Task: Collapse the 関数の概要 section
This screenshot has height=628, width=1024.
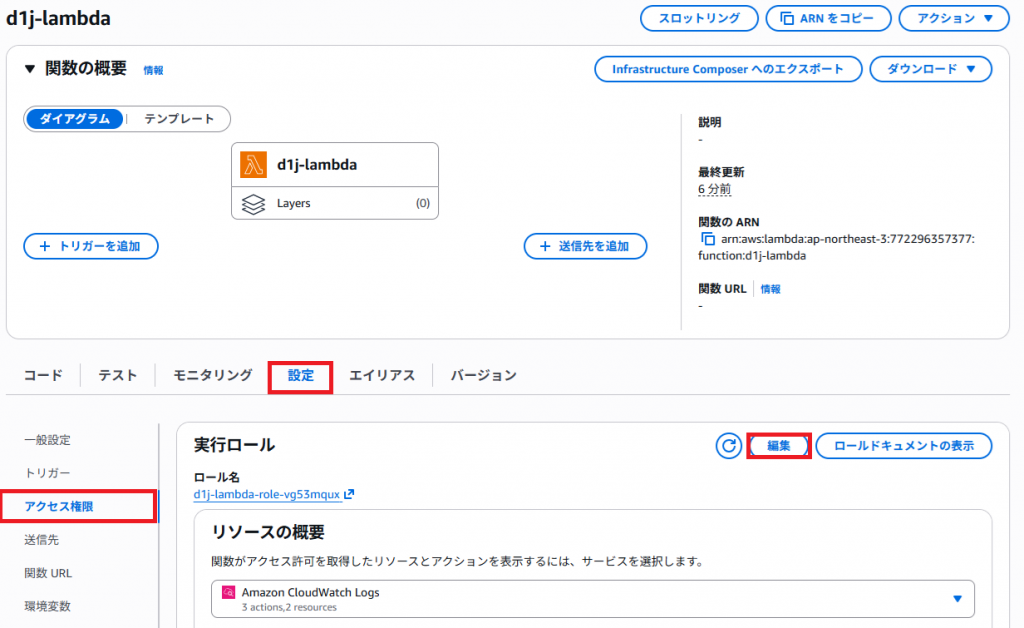Action: pyautogui.click(x=30, y=69)
